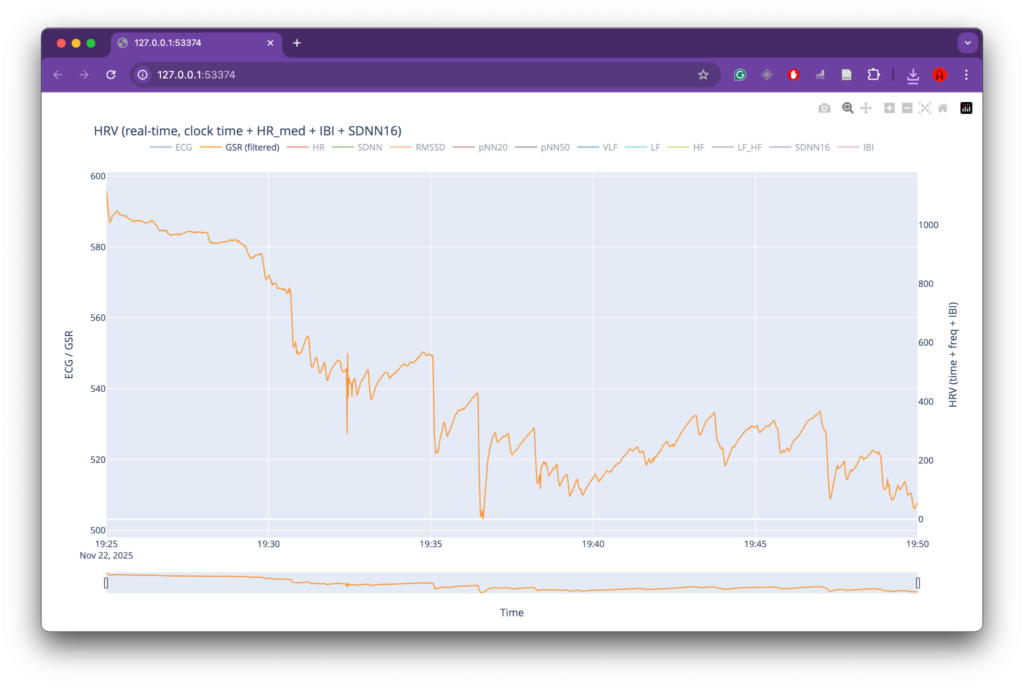Reset axes with the home icon
Screen dimensions: 1024x686
(942, 108)
